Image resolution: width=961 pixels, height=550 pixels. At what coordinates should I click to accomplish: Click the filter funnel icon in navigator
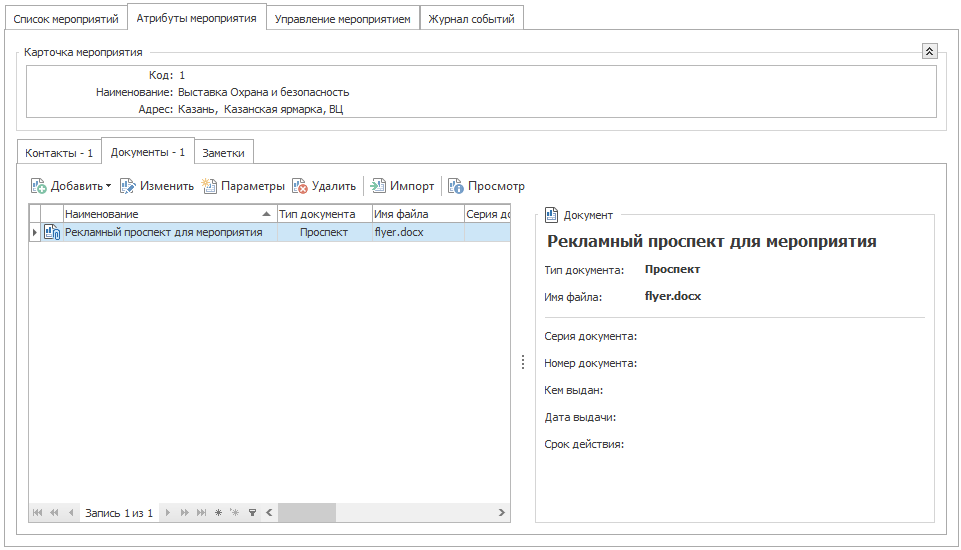point(252,513)
